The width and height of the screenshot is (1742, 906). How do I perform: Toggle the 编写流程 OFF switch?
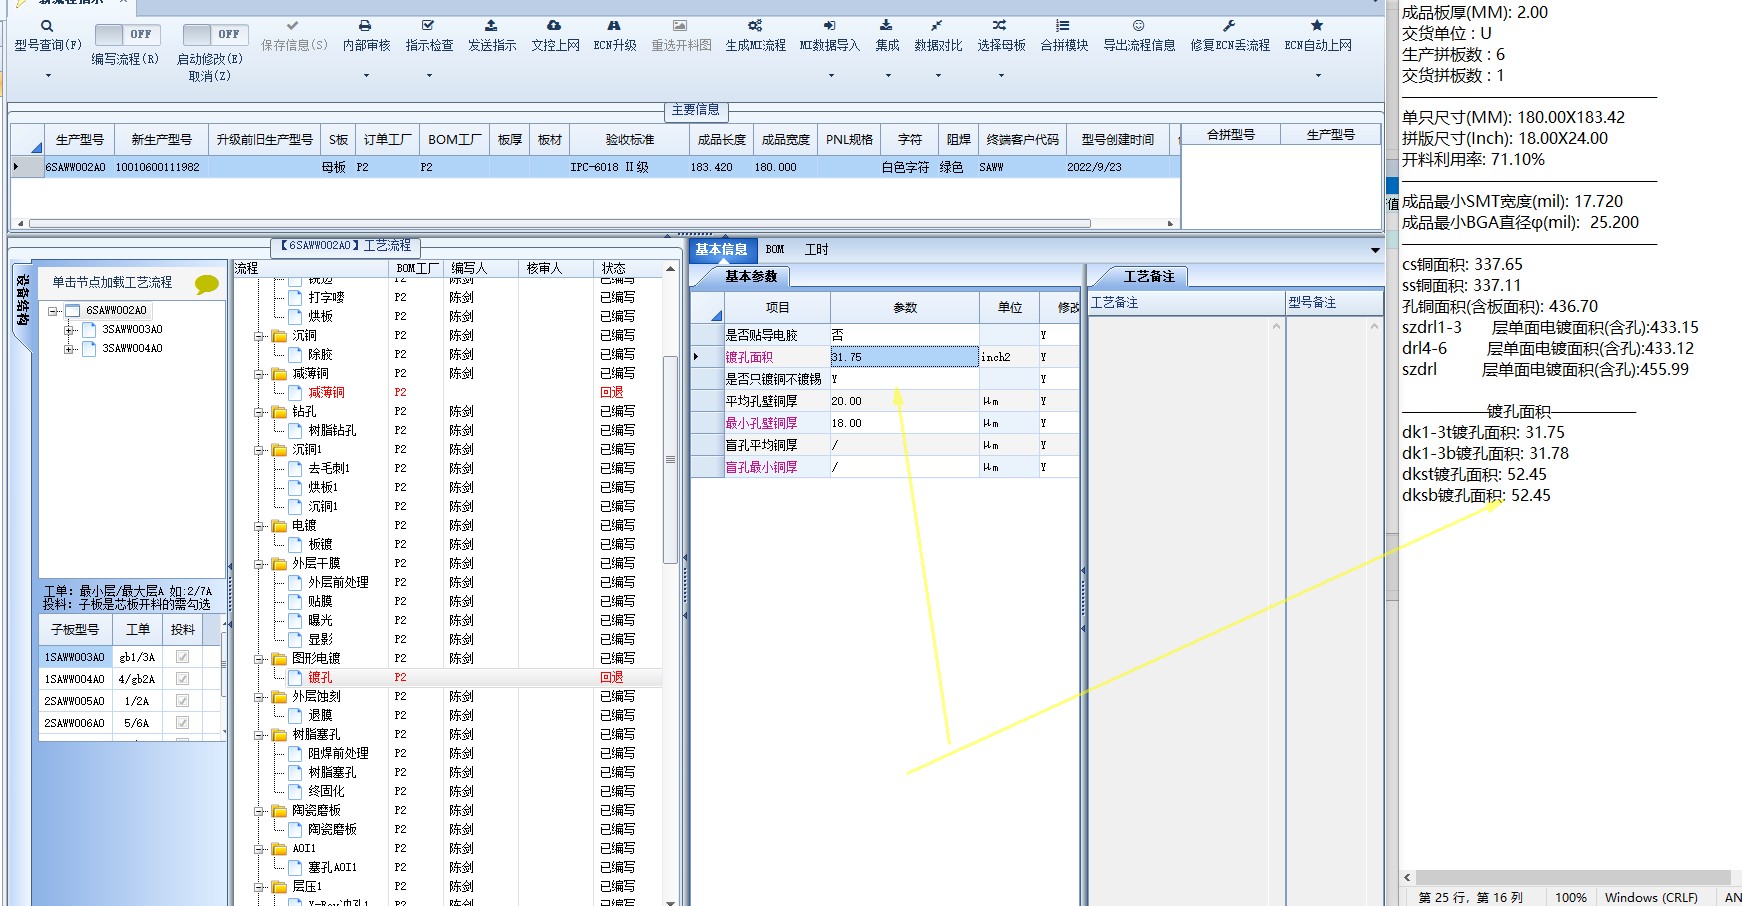[x=128, y=34]
